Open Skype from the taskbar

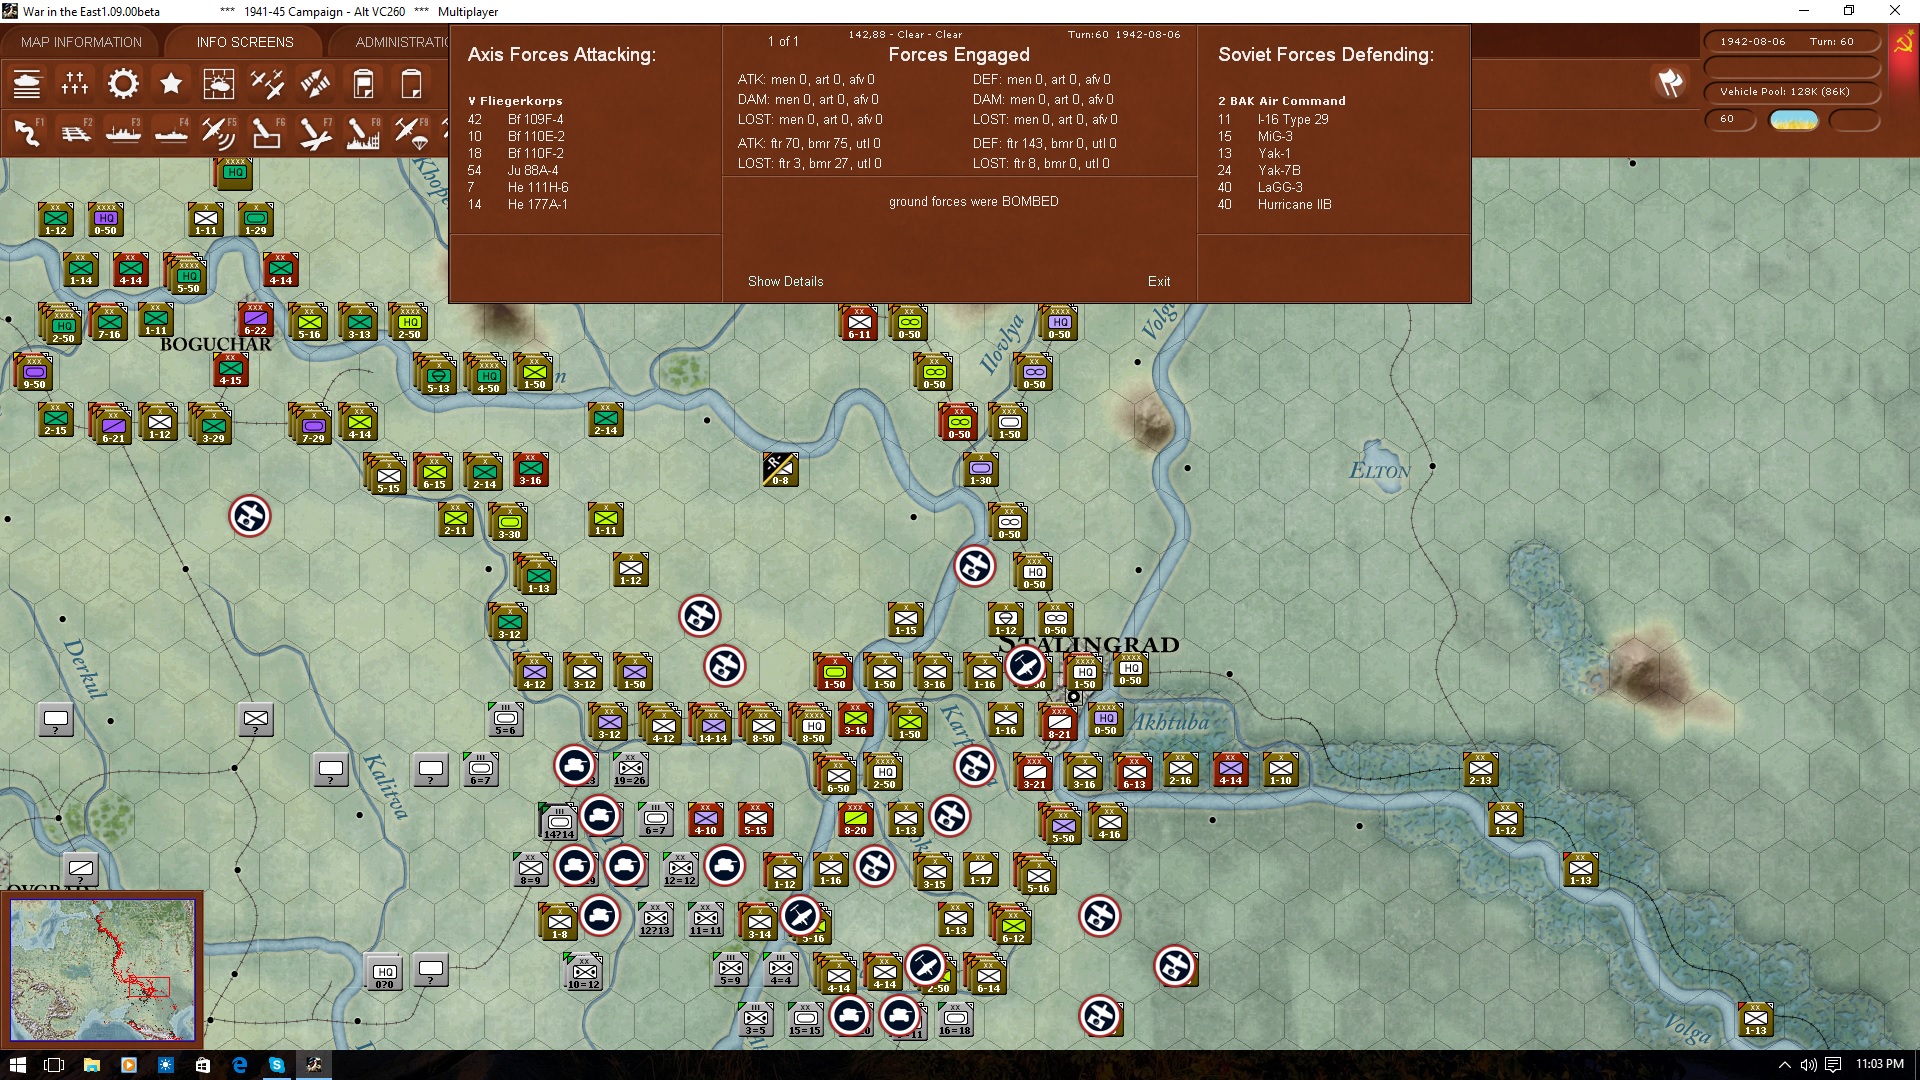[x=277, y=1065]
